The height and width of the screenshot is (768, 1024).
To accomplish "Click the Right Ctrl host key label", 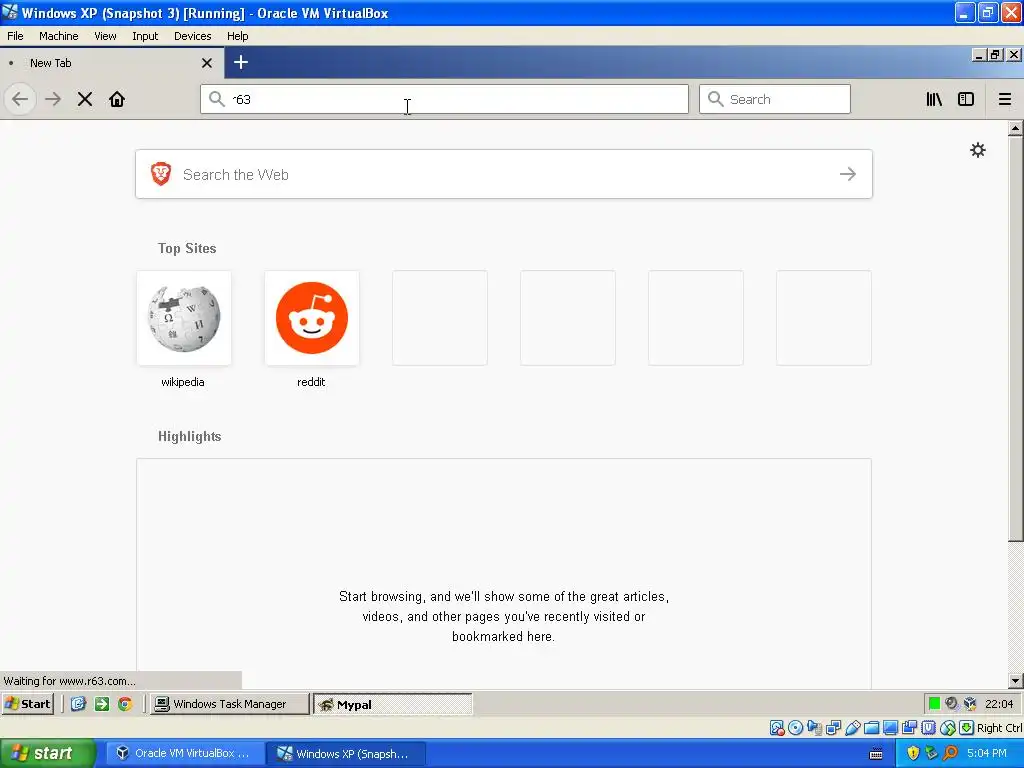I will (999, 728).
